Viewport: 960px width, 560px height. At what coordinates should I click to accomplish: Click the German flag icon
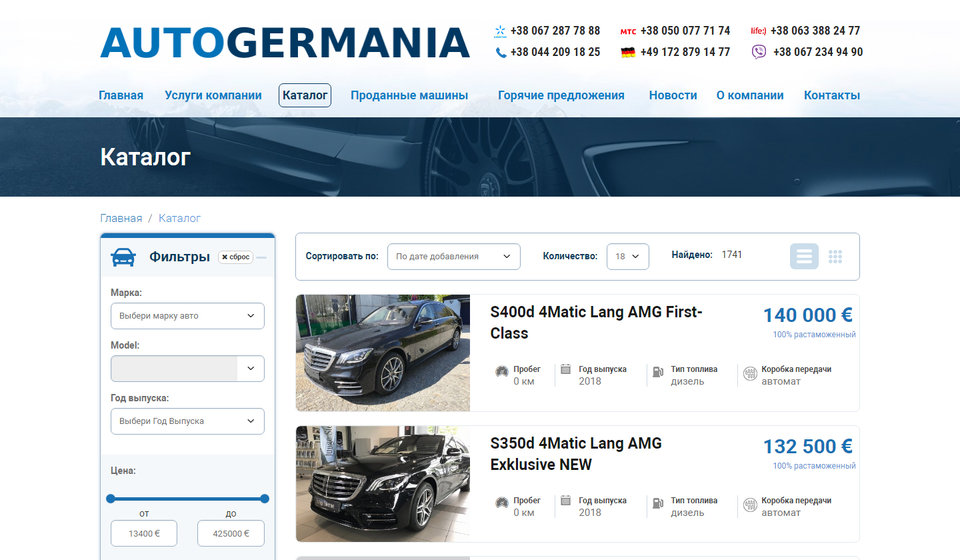[628, 53]
